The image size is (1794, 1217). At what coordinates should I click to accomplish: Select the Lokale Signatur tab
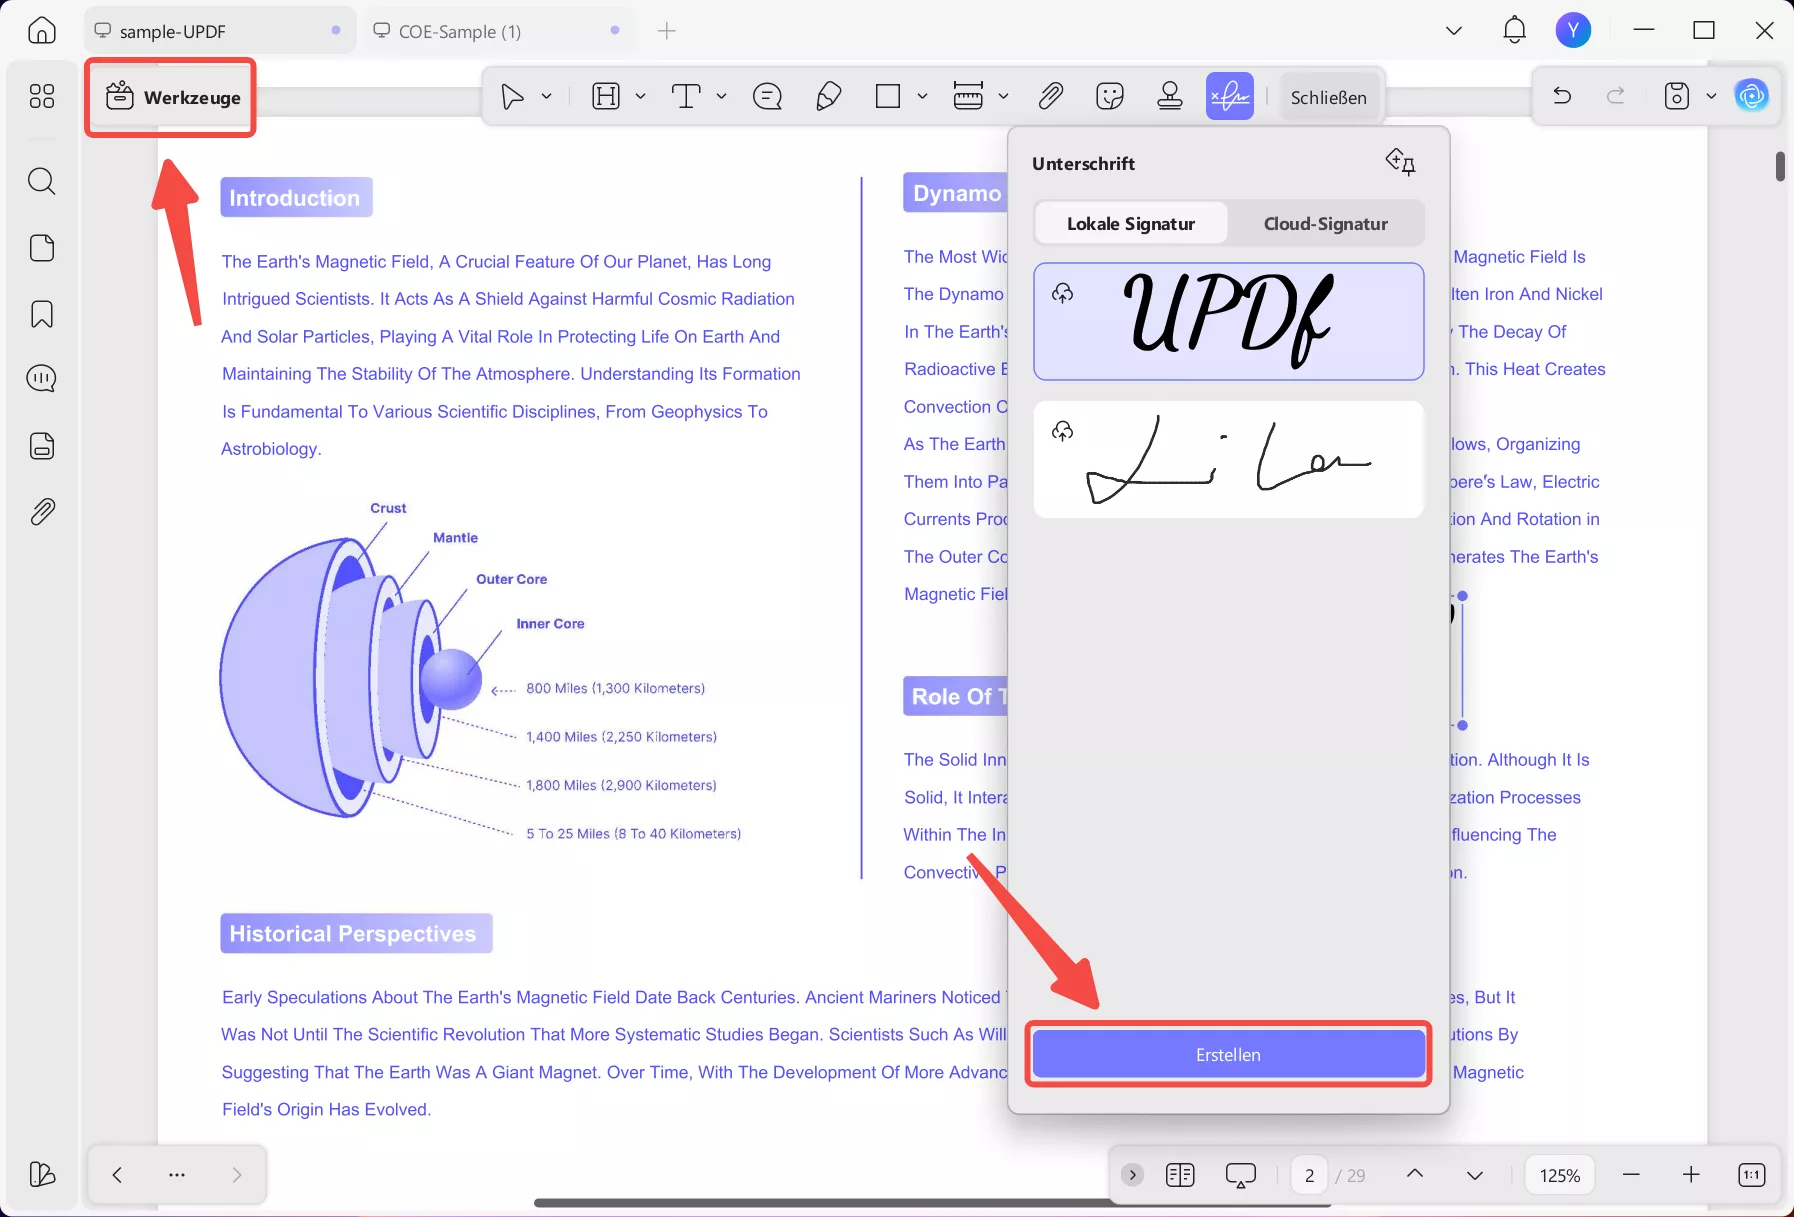[x=1131, y=223]
